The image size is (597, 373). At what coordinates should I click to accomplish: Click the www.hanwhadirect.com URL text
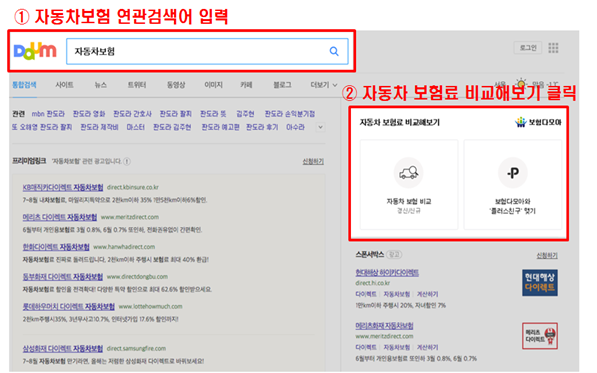click(124, 247)
